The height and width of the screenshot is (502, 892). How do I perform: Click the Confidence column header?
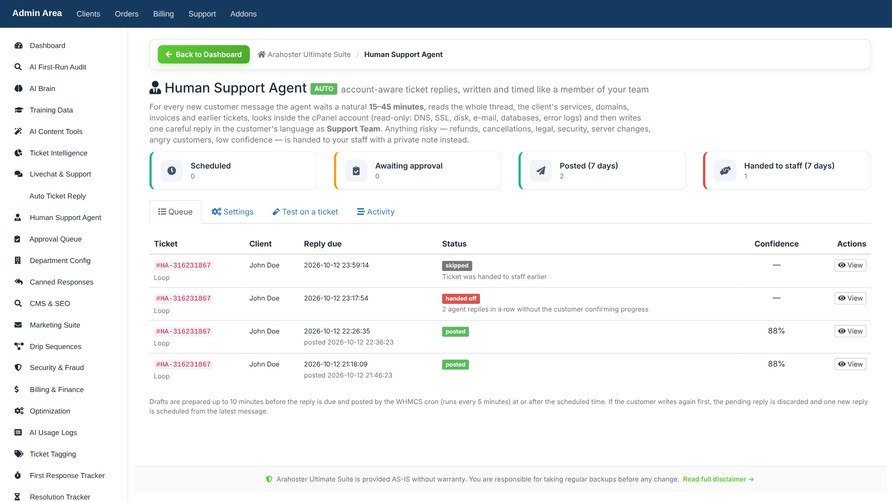click(x=777, y=244)
